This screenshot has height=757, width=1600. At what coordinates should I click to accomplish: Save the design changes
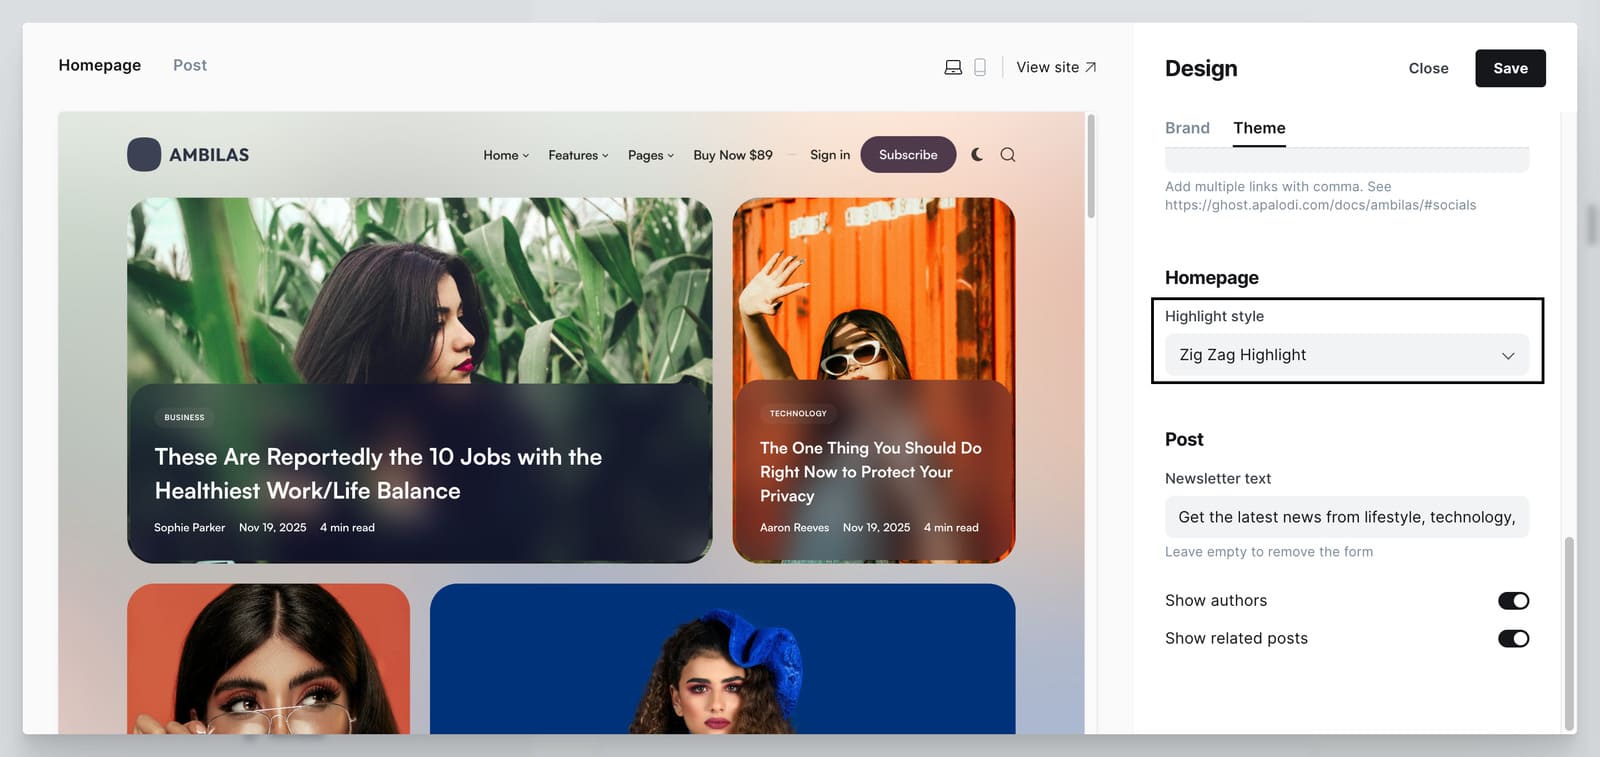1510,68
